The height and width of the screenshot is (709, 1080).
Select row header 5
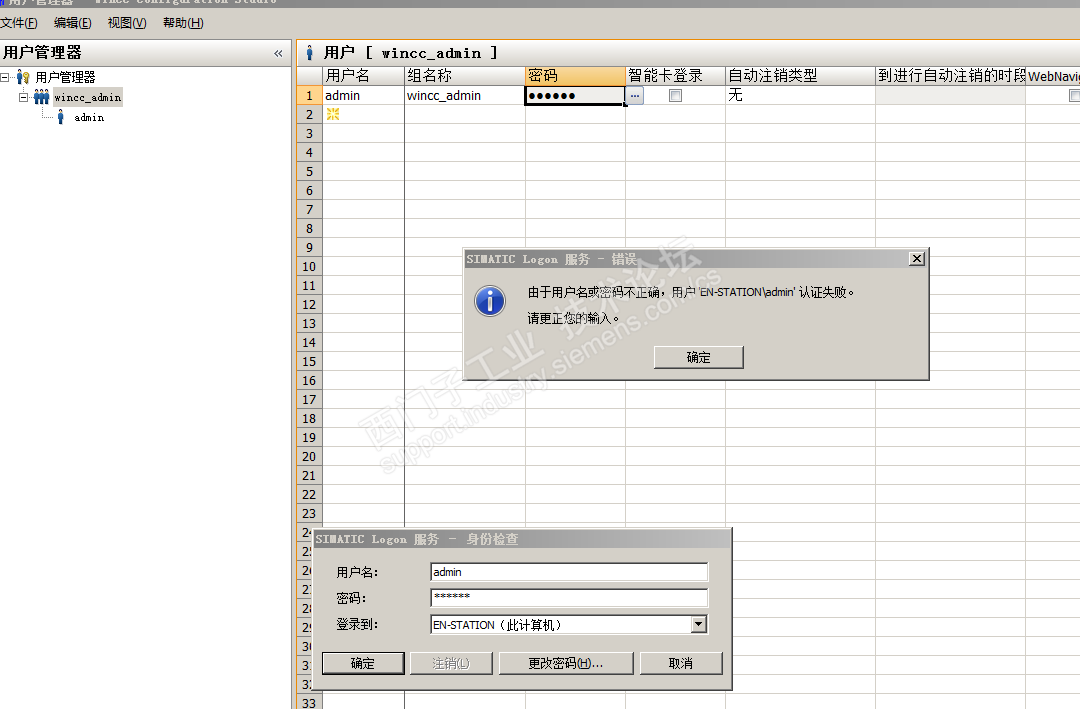[309, 172]
